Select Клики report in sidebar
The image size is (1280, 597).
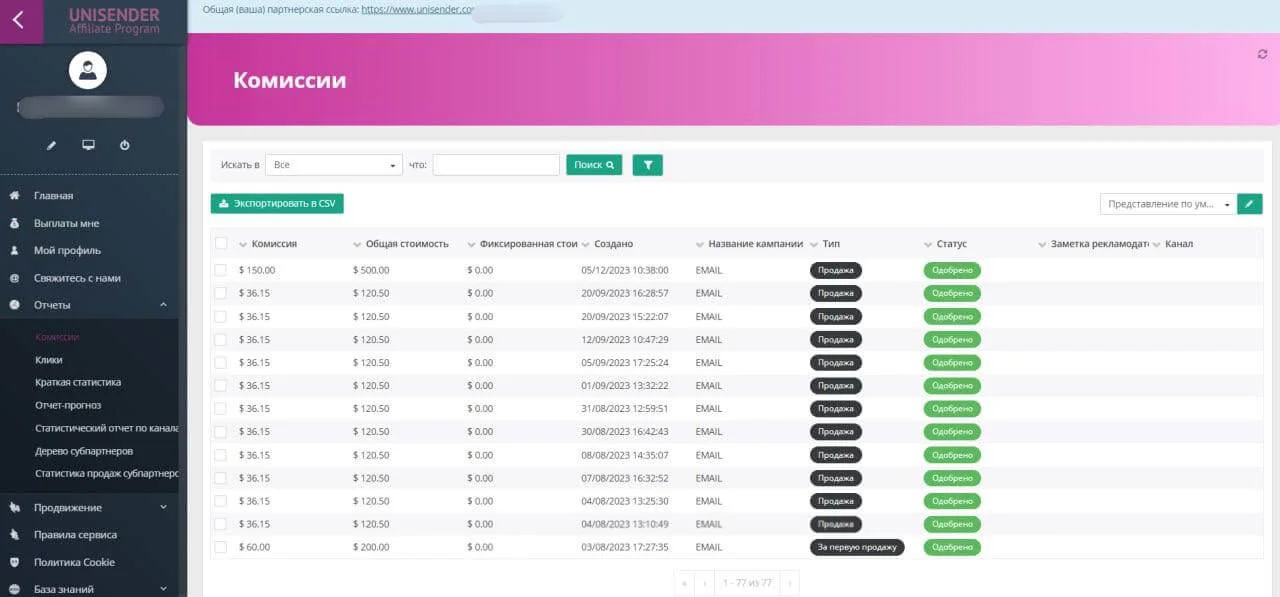pos(49,360)
